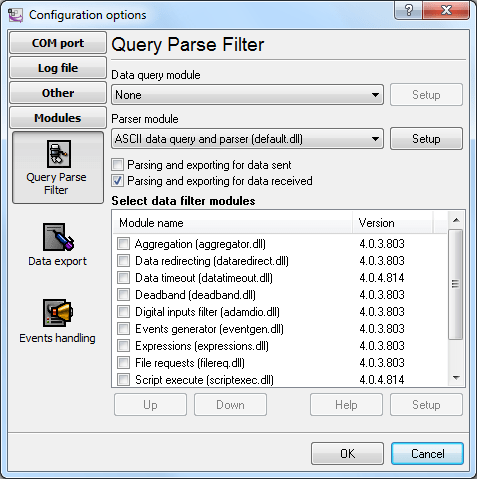Select version 4.0.4.814 in Data timeout row
Image resolution: width=477 pixels, height=479 pixels.
pos(382,278)
